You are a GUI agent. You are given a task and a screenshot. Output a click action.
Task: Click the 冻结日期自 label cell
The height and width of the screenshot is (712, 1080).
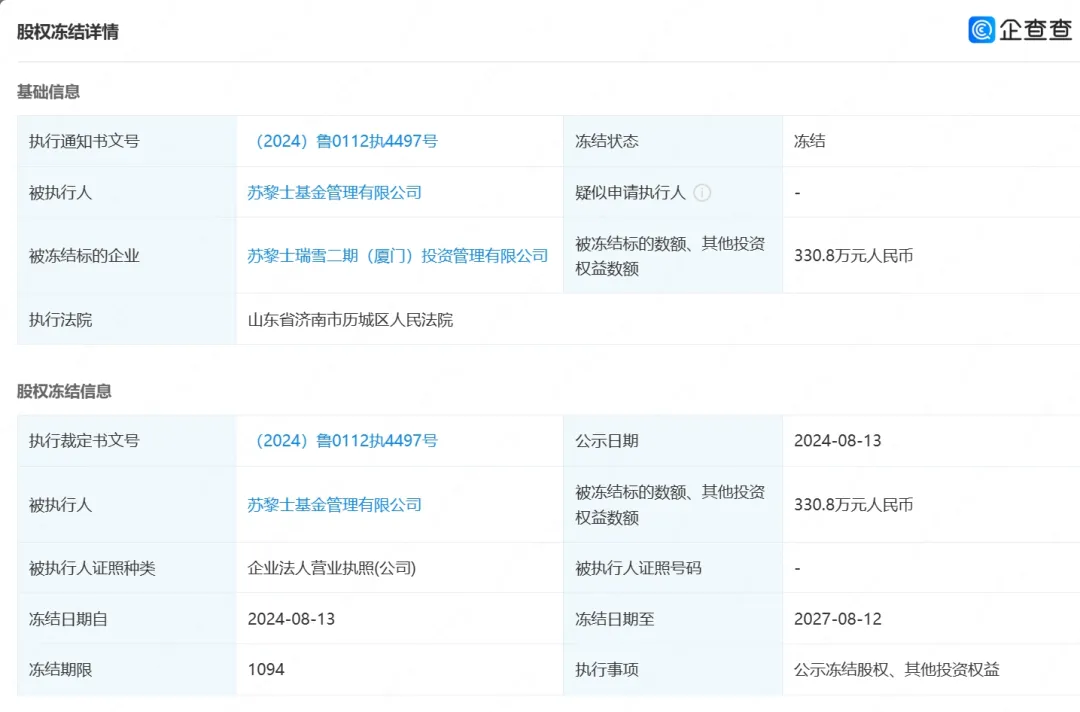tap(127, 619)
